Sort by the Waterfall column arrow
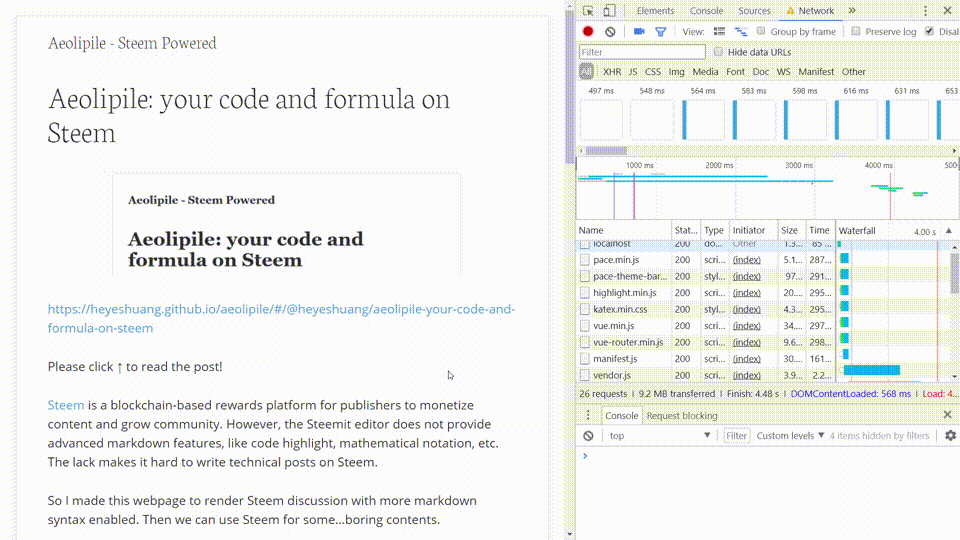 click(x=948, y=231)
